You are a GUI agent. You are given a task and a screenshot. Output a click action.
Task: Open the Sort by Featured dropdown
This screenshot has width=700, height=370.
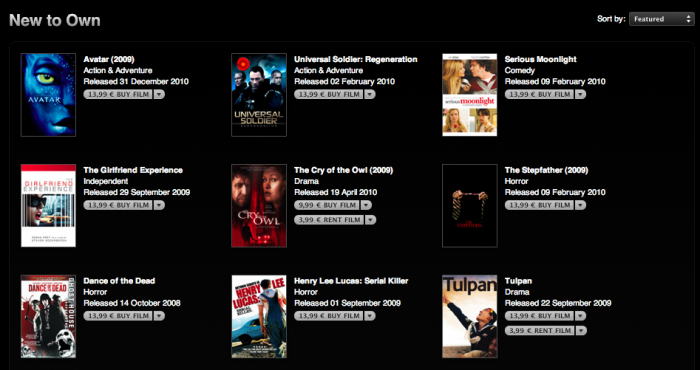661,19
